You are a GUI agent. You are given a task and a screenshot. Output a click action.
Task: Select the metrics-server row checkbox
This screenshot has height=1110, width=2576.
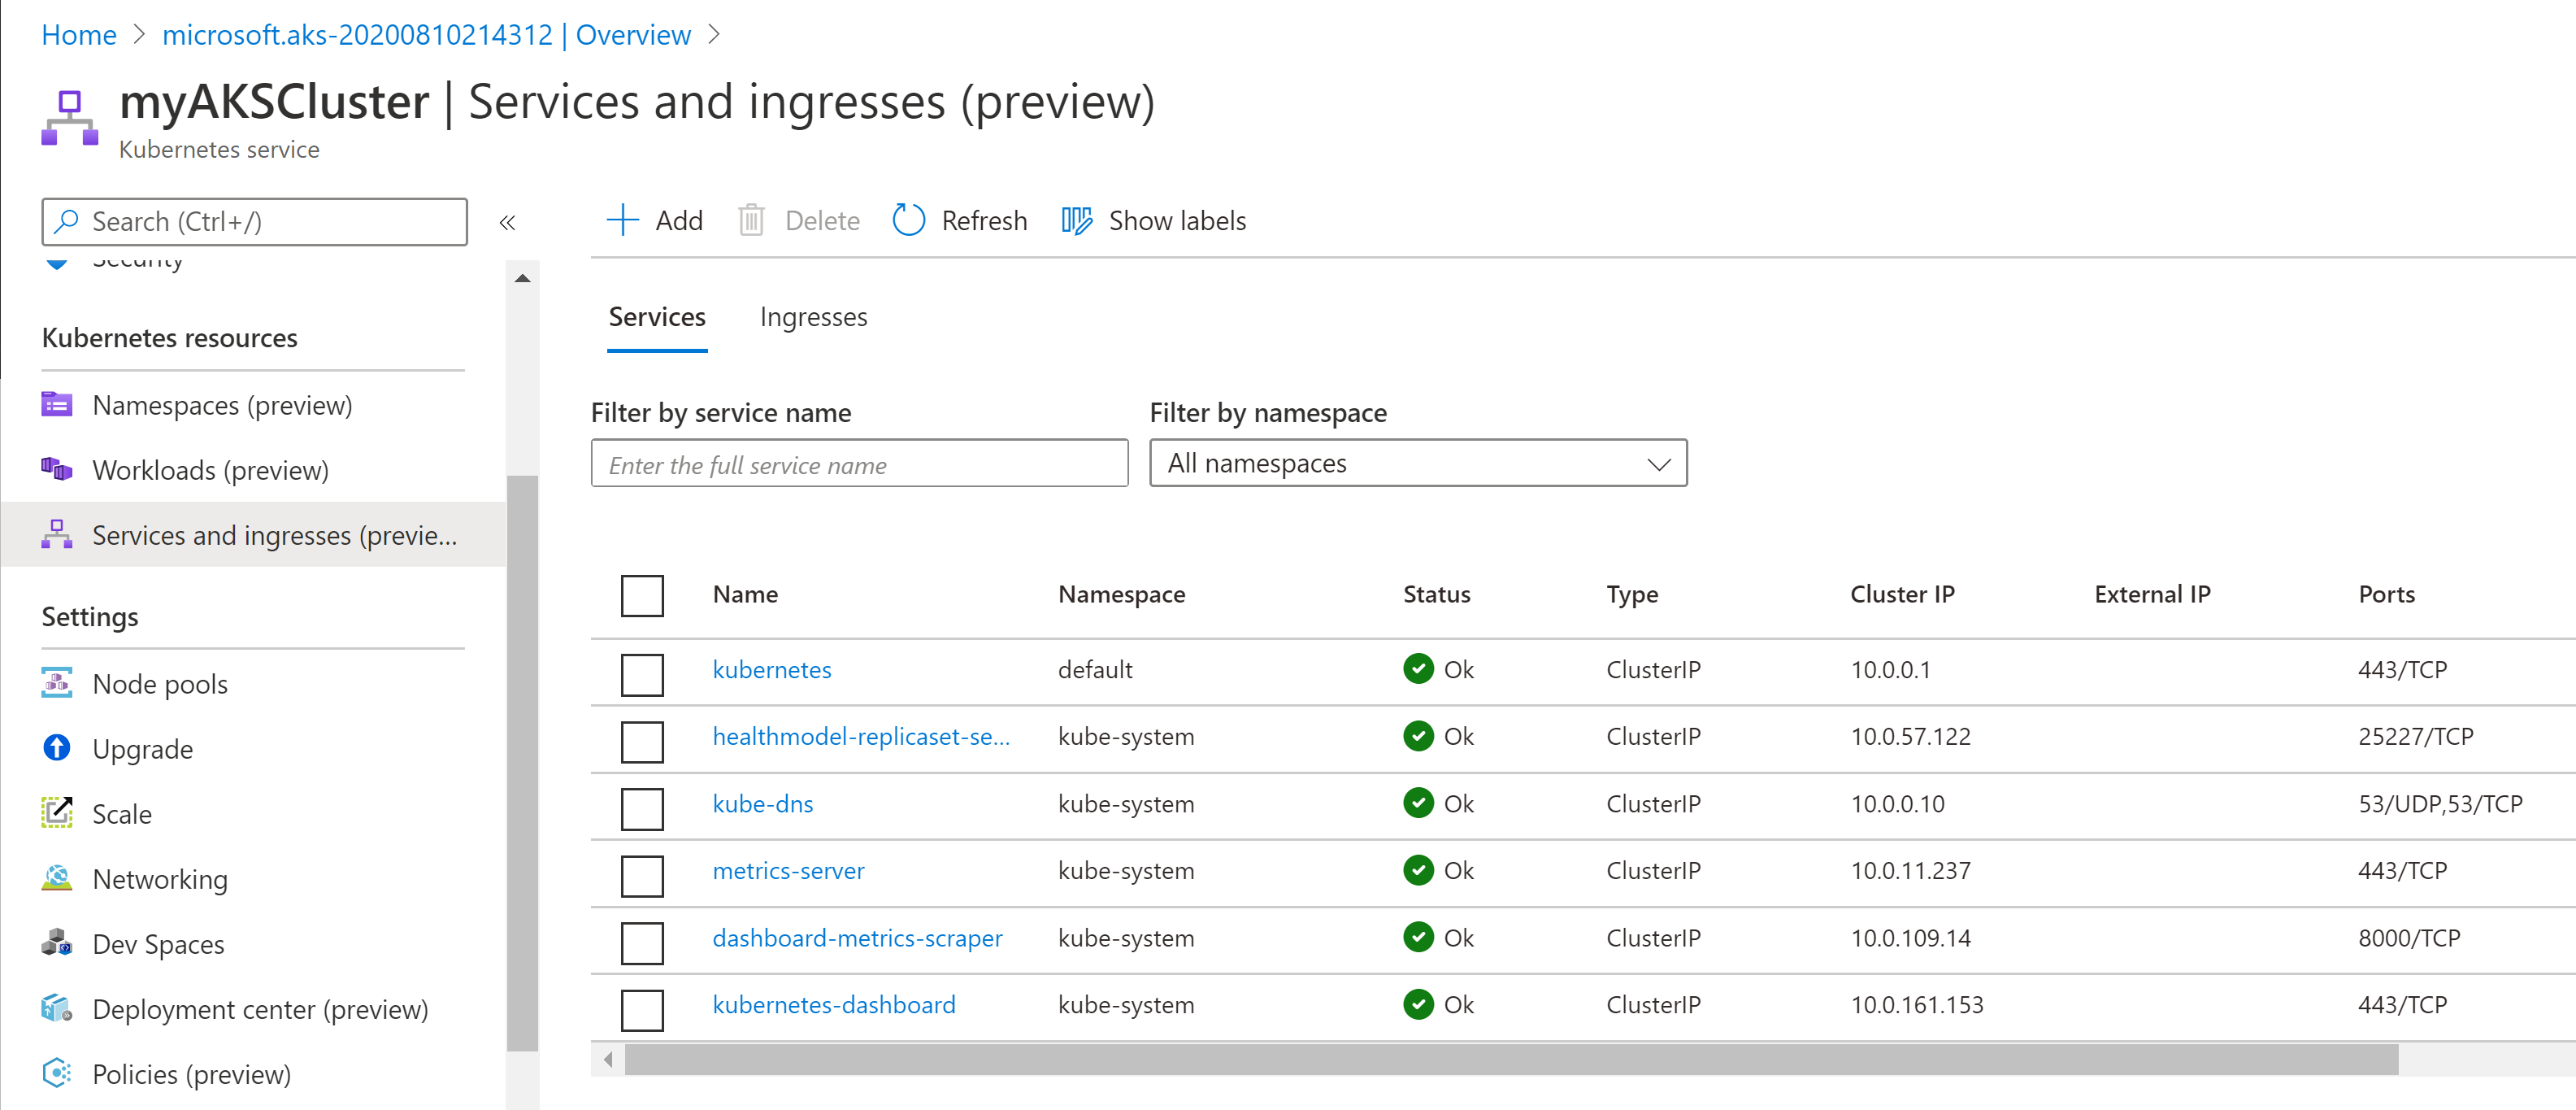(642, 875)
